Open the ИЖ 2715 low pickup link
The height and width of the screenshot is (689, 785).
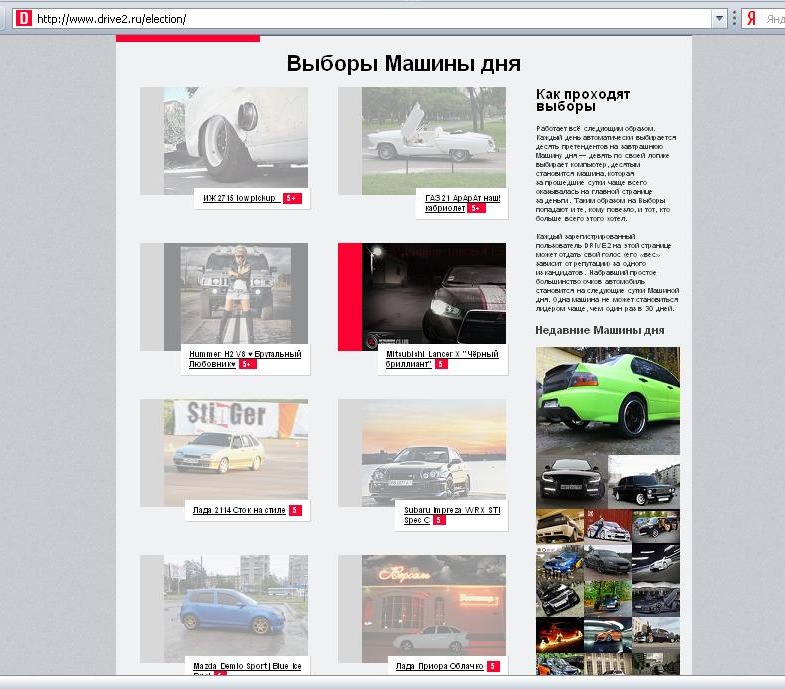(239, 198)
